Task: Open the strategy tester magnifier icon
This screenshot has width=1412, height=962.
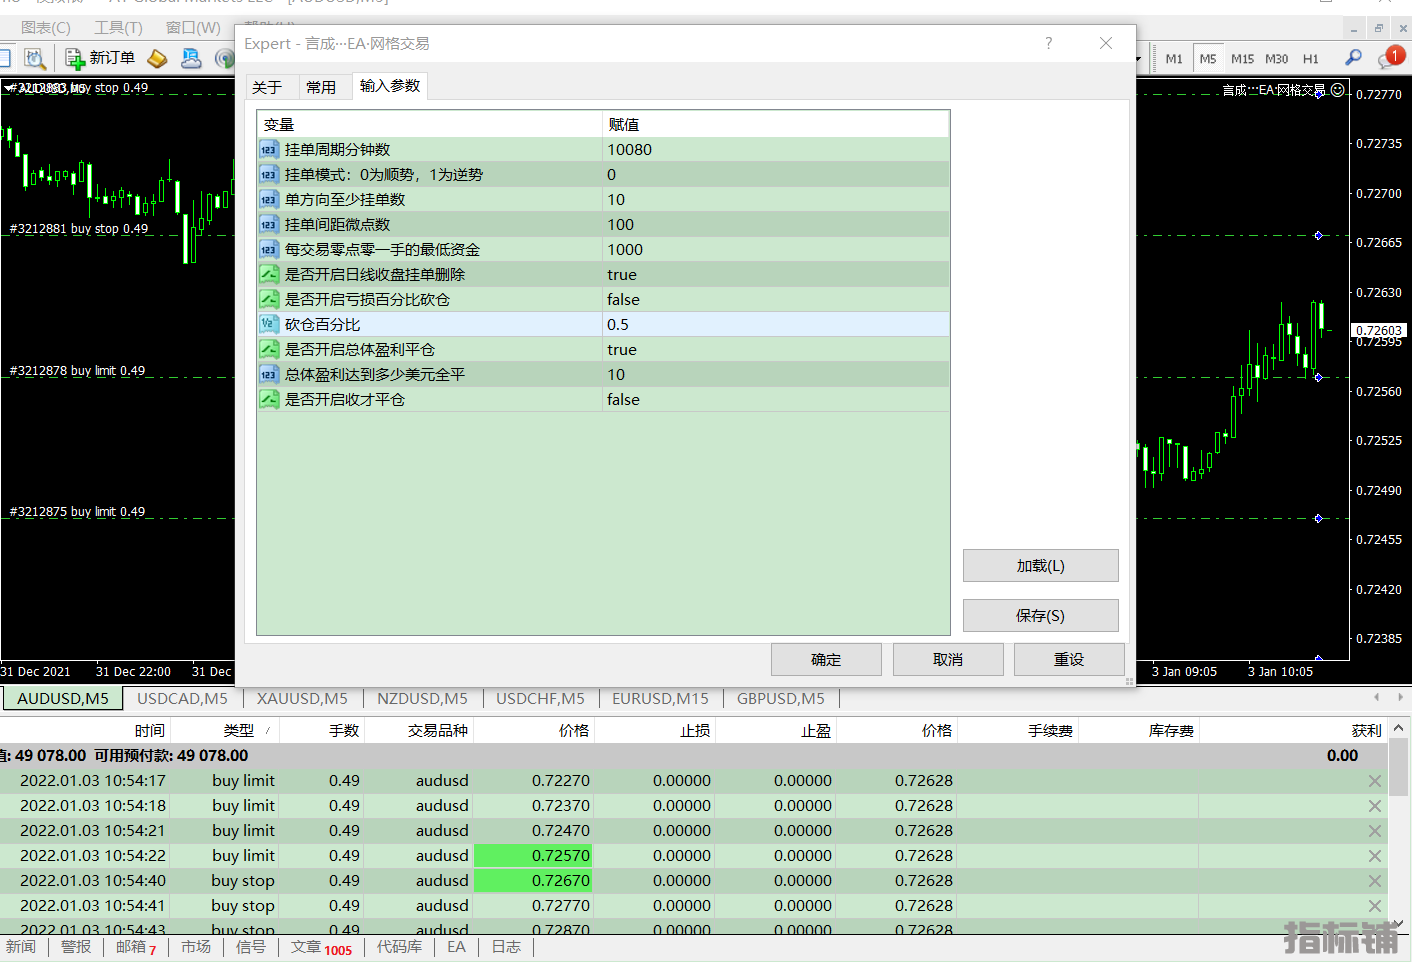Action: point(35,58)
